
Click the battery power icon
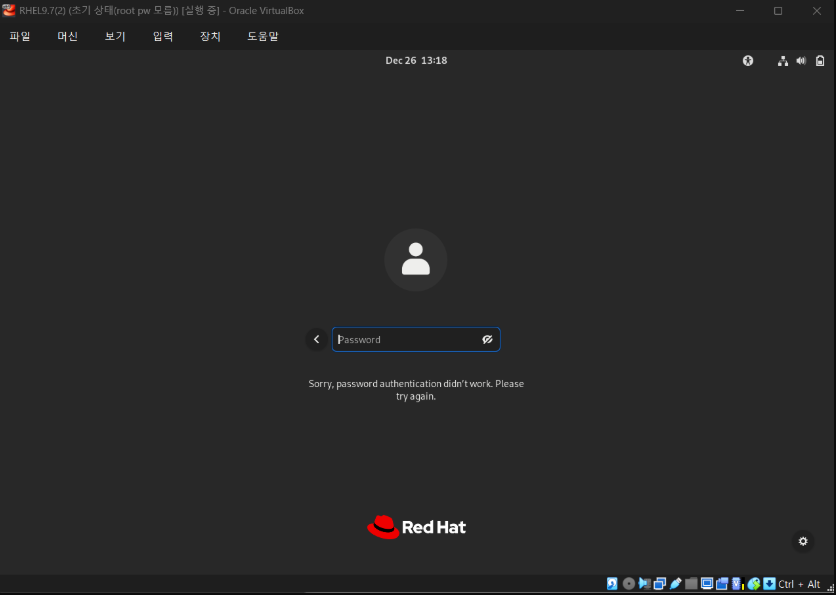click(x=820, y=61)
